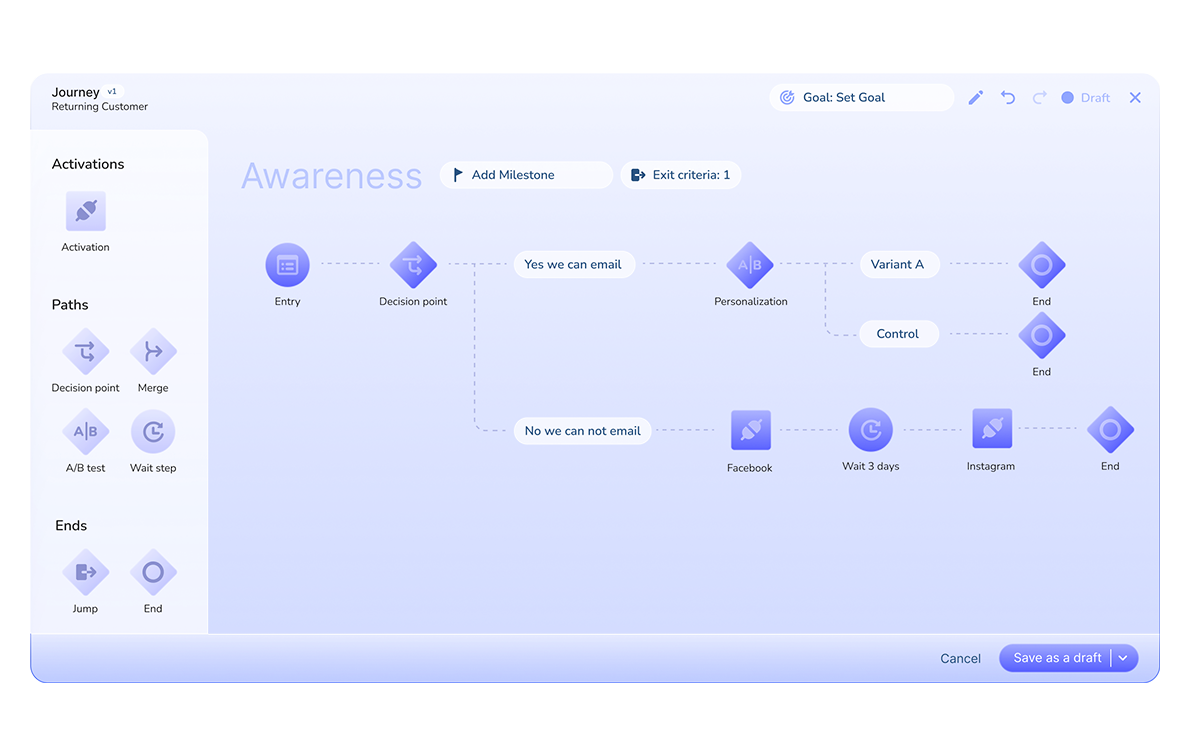This screenshot has width=1178, height=756.
Task: Select the End icon in the sidebar
Action: 153,571
